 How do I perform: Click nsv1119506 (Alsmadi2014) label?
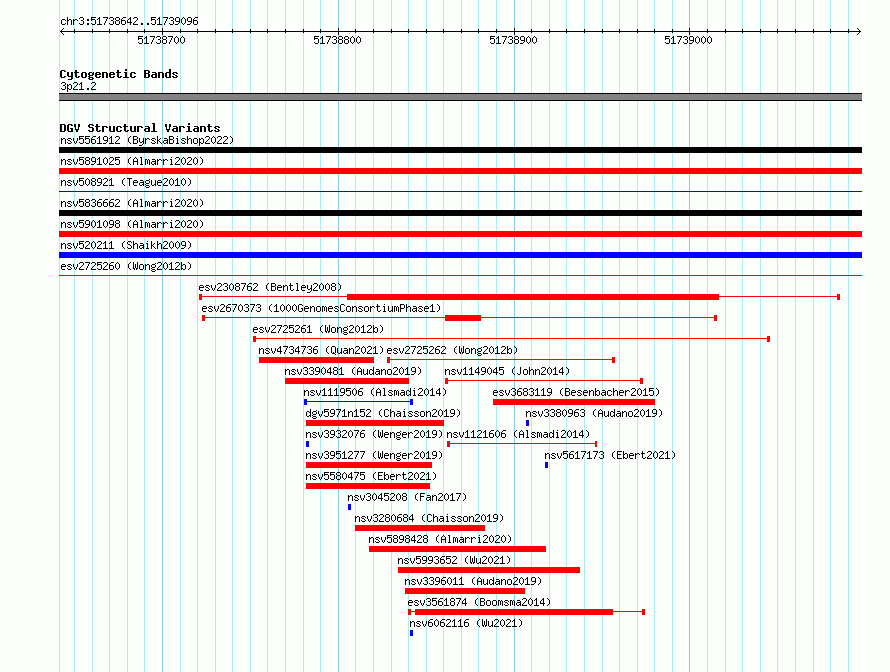[x=375, y=392]
